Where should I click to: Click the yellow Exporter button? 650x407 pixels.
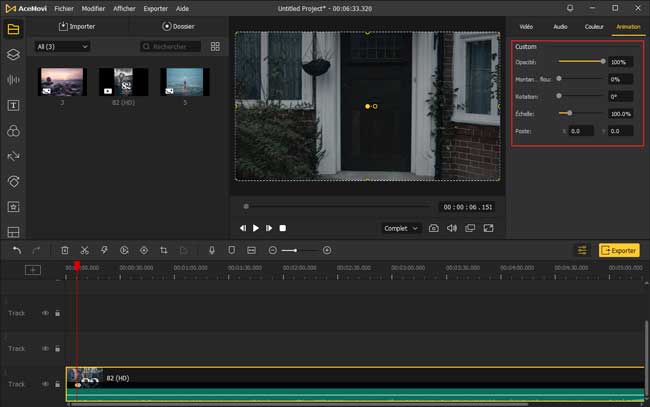coord(619,250)
